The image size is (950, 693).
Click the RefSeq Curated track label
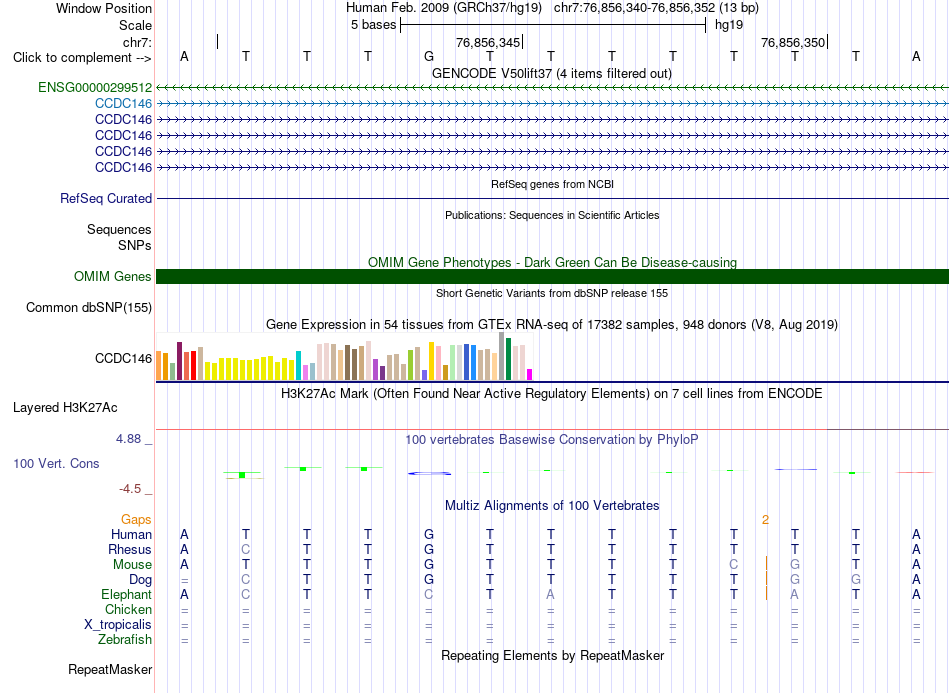click(x=105, y=199)
